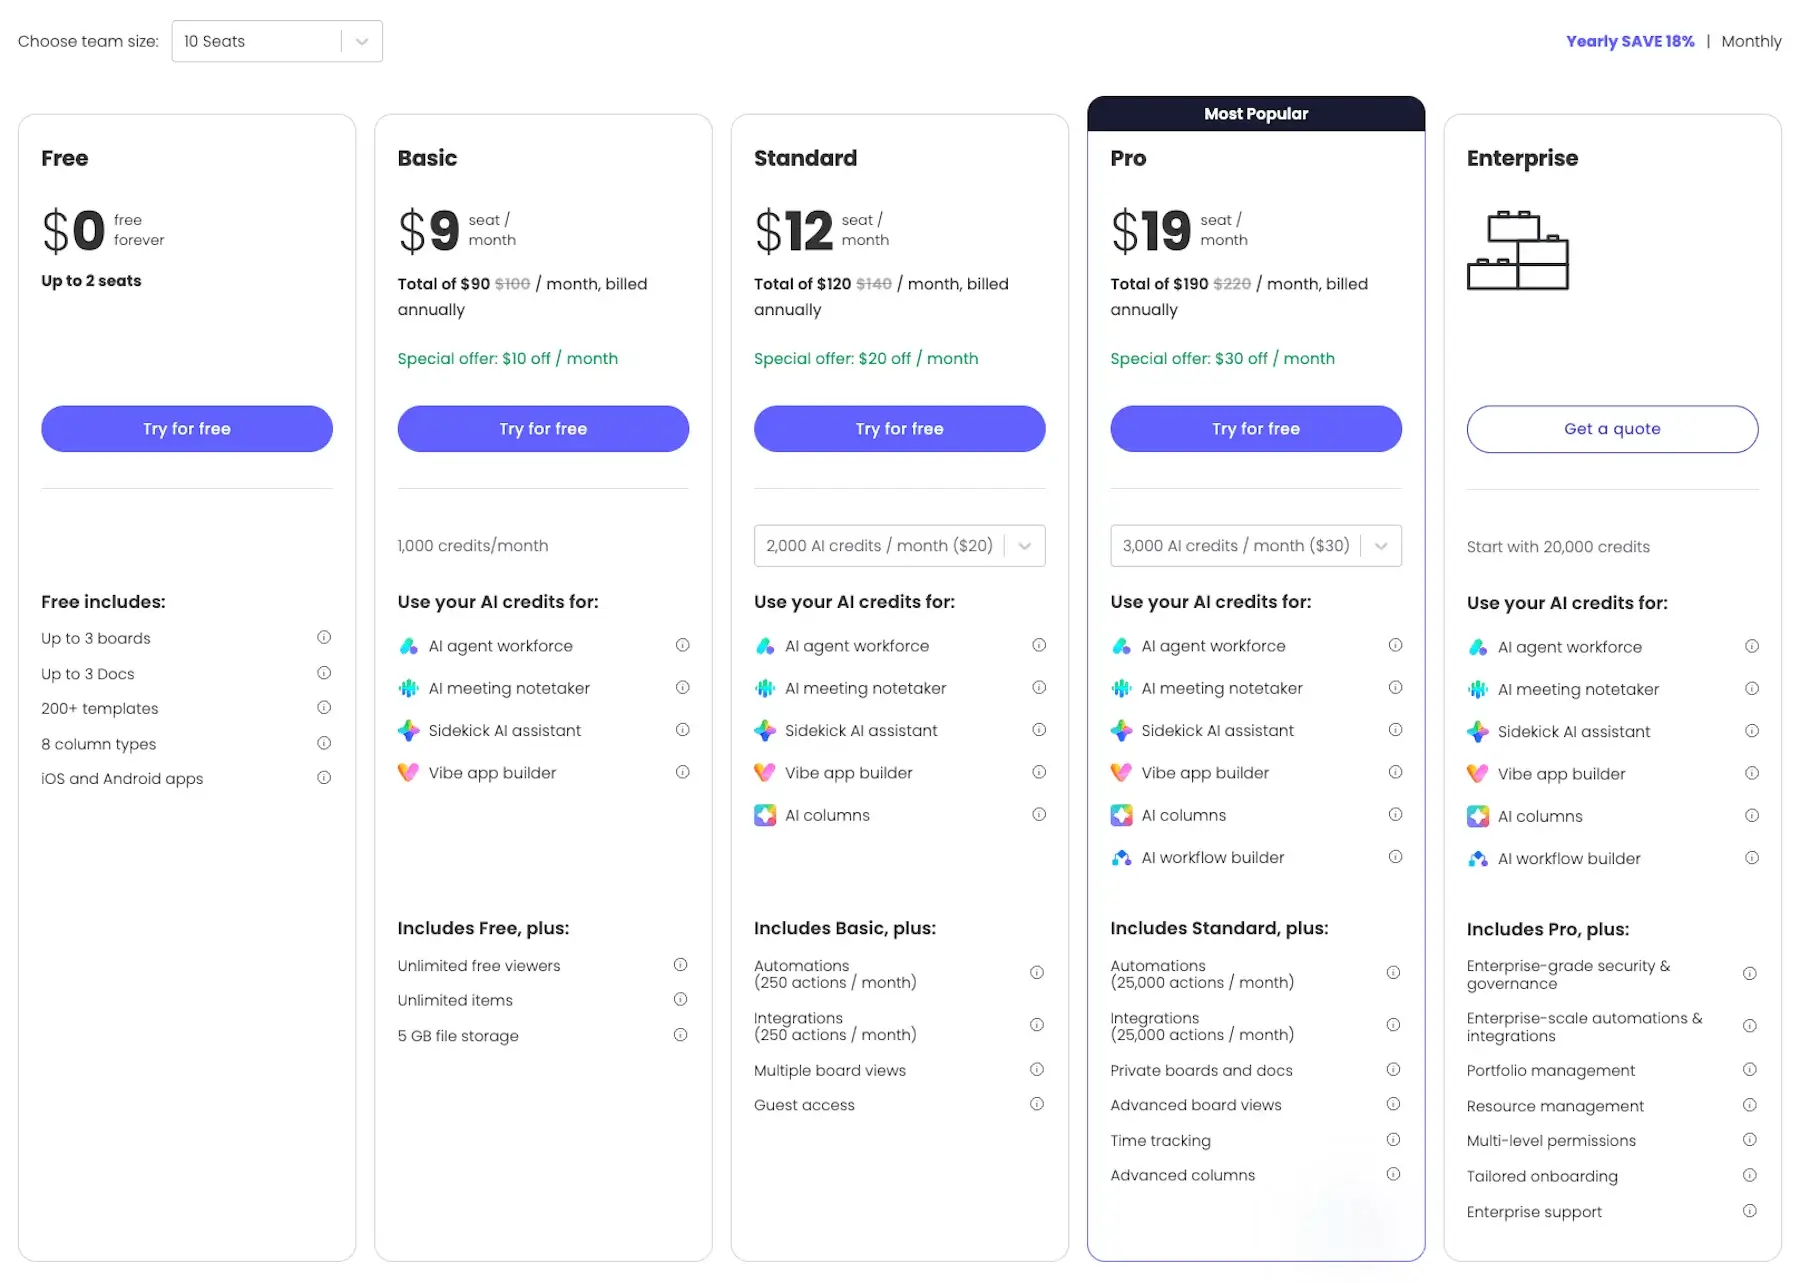This screenshot has height=1283, width=1800.
Task: Click Start with 20,000 credits text
Action: pos(1558,547)
